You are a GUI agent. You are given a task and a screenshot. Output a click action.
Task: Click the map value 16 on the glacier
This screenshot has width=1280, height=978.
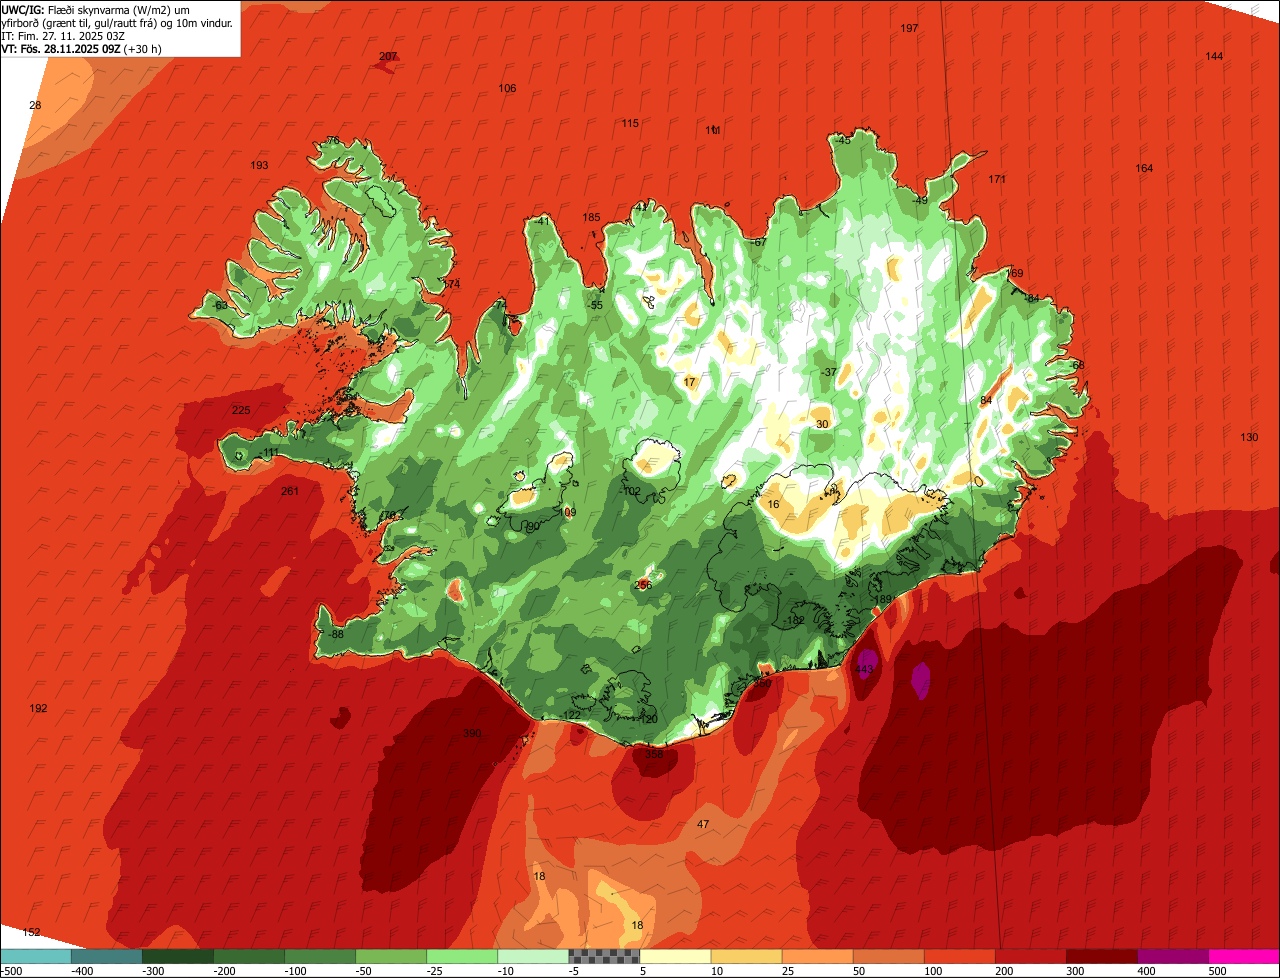pyautogui.click(x=774, y=504)
